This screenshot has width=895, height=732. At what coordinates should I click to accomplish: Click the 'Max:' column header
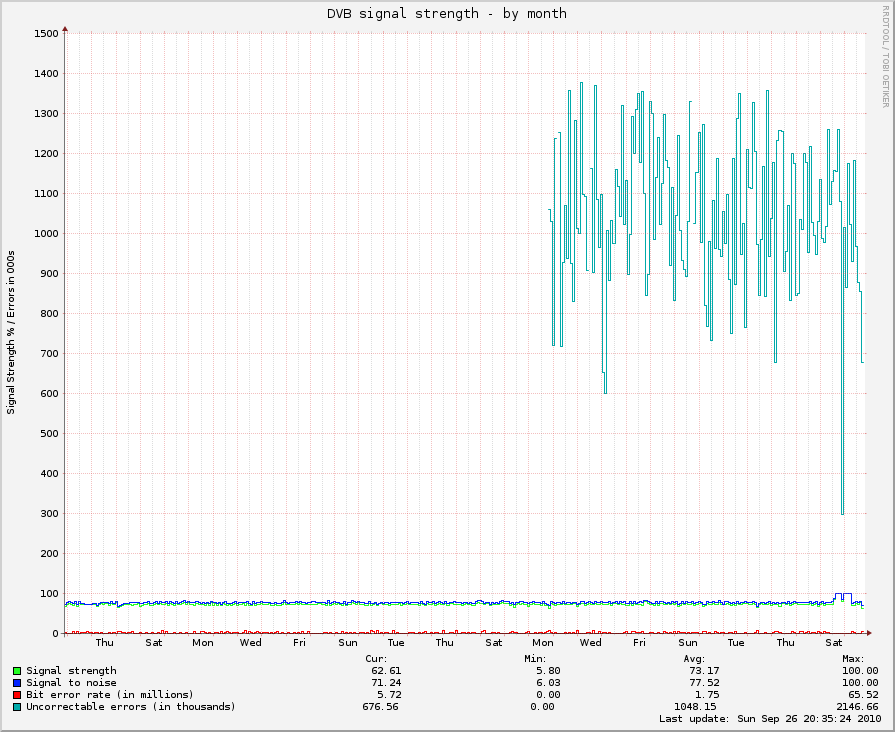(853, 658)
